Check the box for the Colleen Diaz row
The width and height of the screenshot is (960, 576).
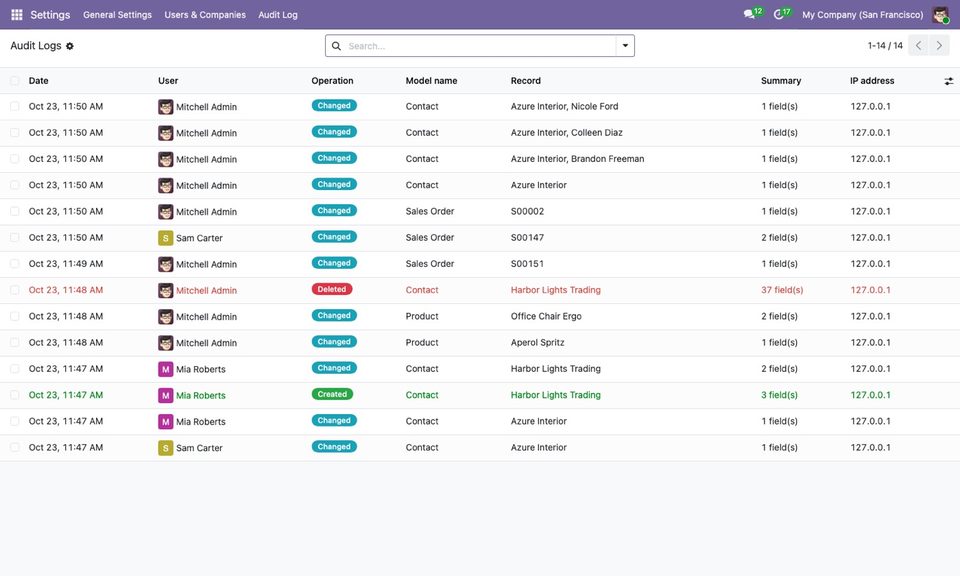[15, 133]
